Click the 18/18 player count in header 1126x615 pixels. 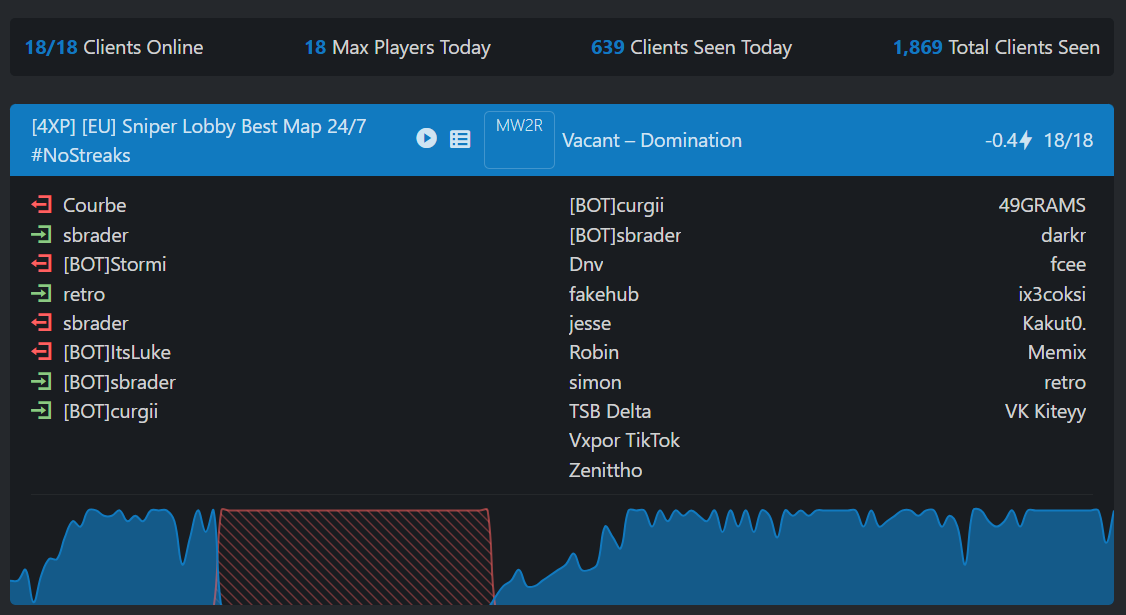(1068, 140)
